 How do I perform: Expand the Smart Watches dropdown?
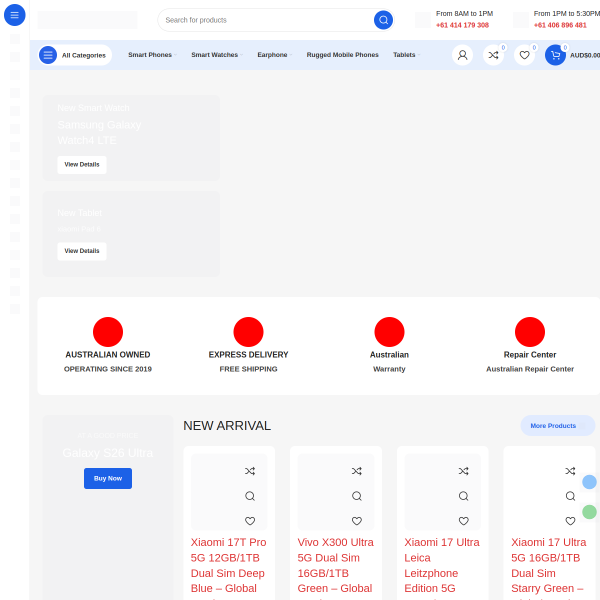coord(217,55)
